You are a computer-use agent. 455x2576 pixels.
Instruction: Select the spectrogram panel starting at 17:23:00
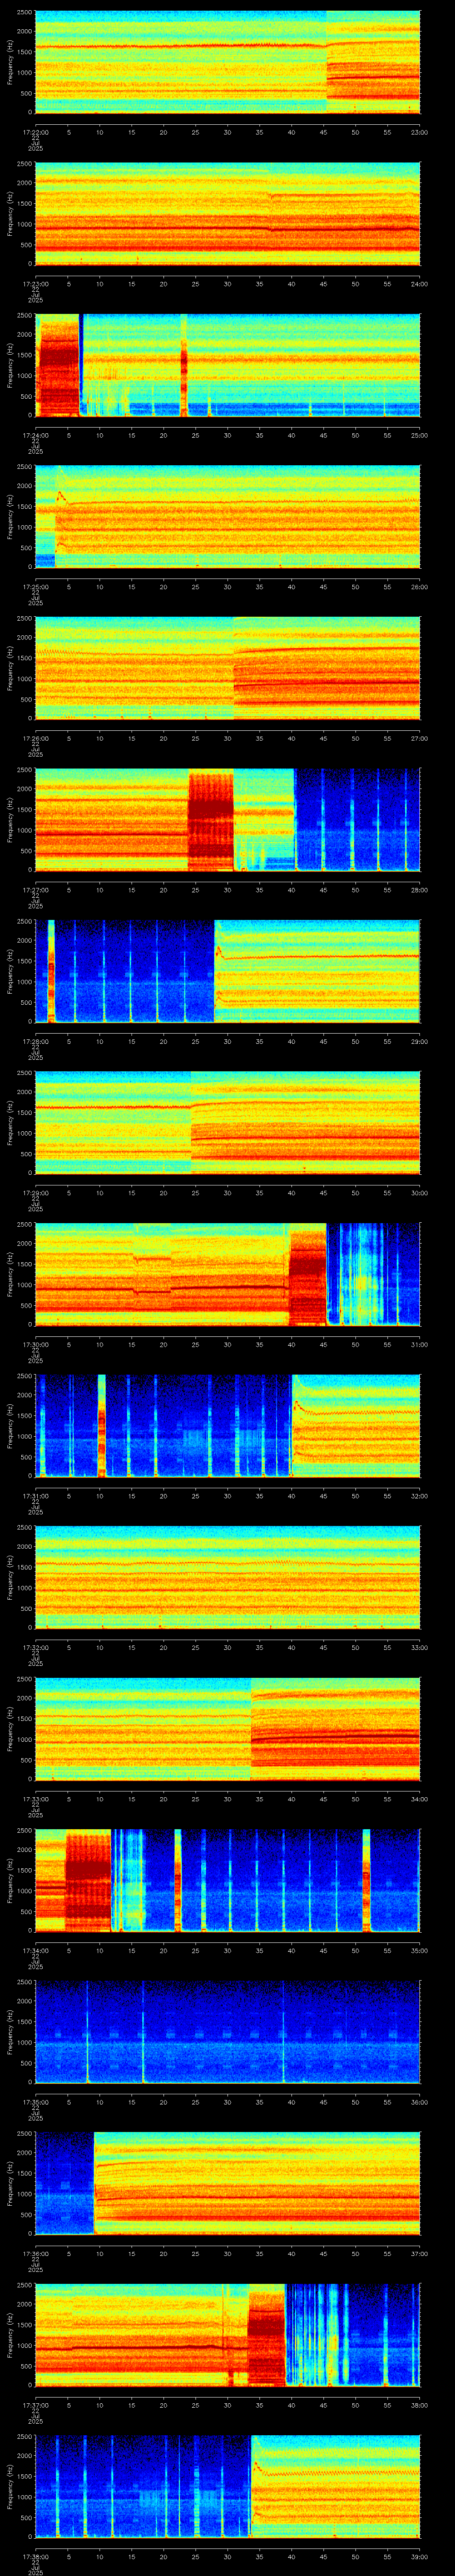(227, 214)
